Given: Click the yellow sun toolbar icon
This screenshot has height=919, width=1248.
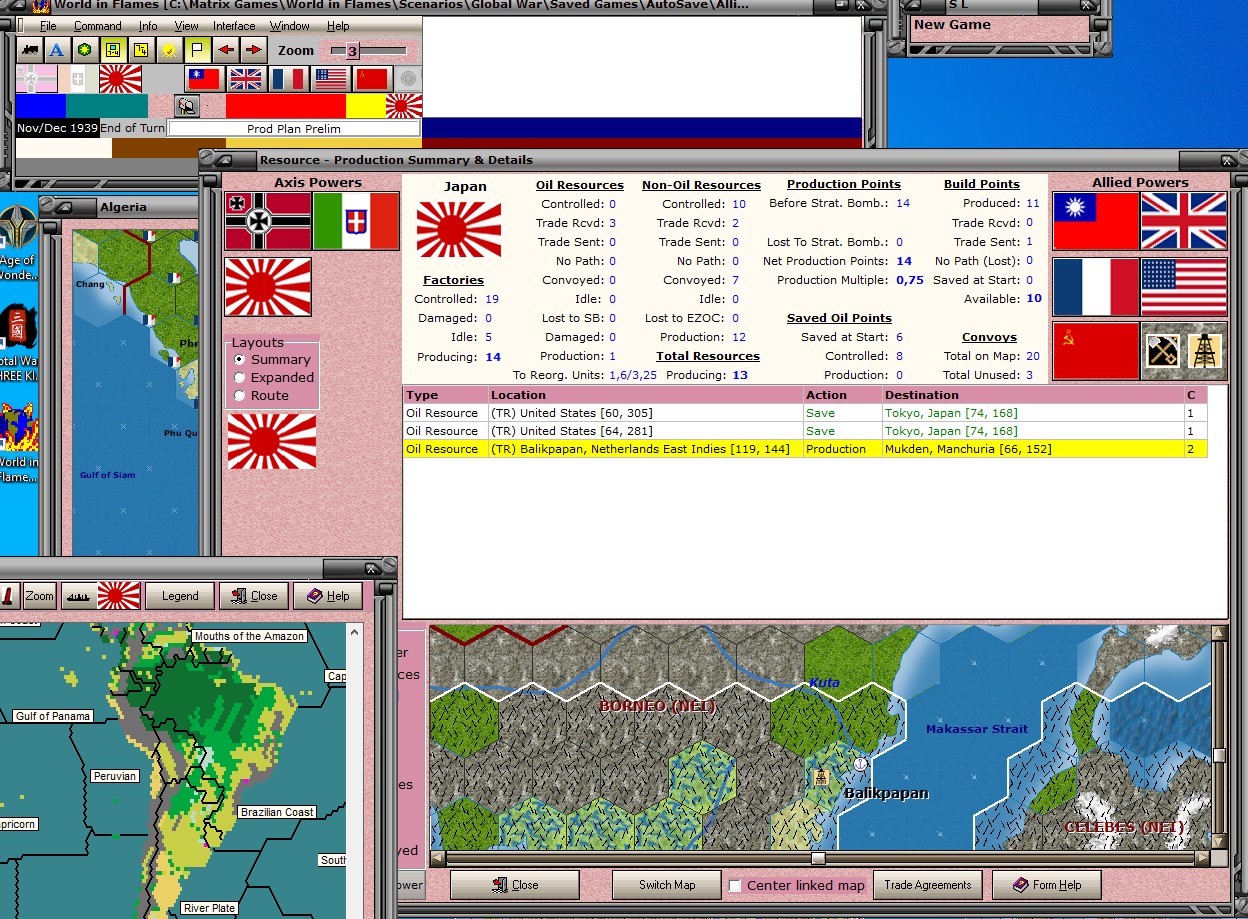Looking at the screenshot, I should [x=170, y=50].
